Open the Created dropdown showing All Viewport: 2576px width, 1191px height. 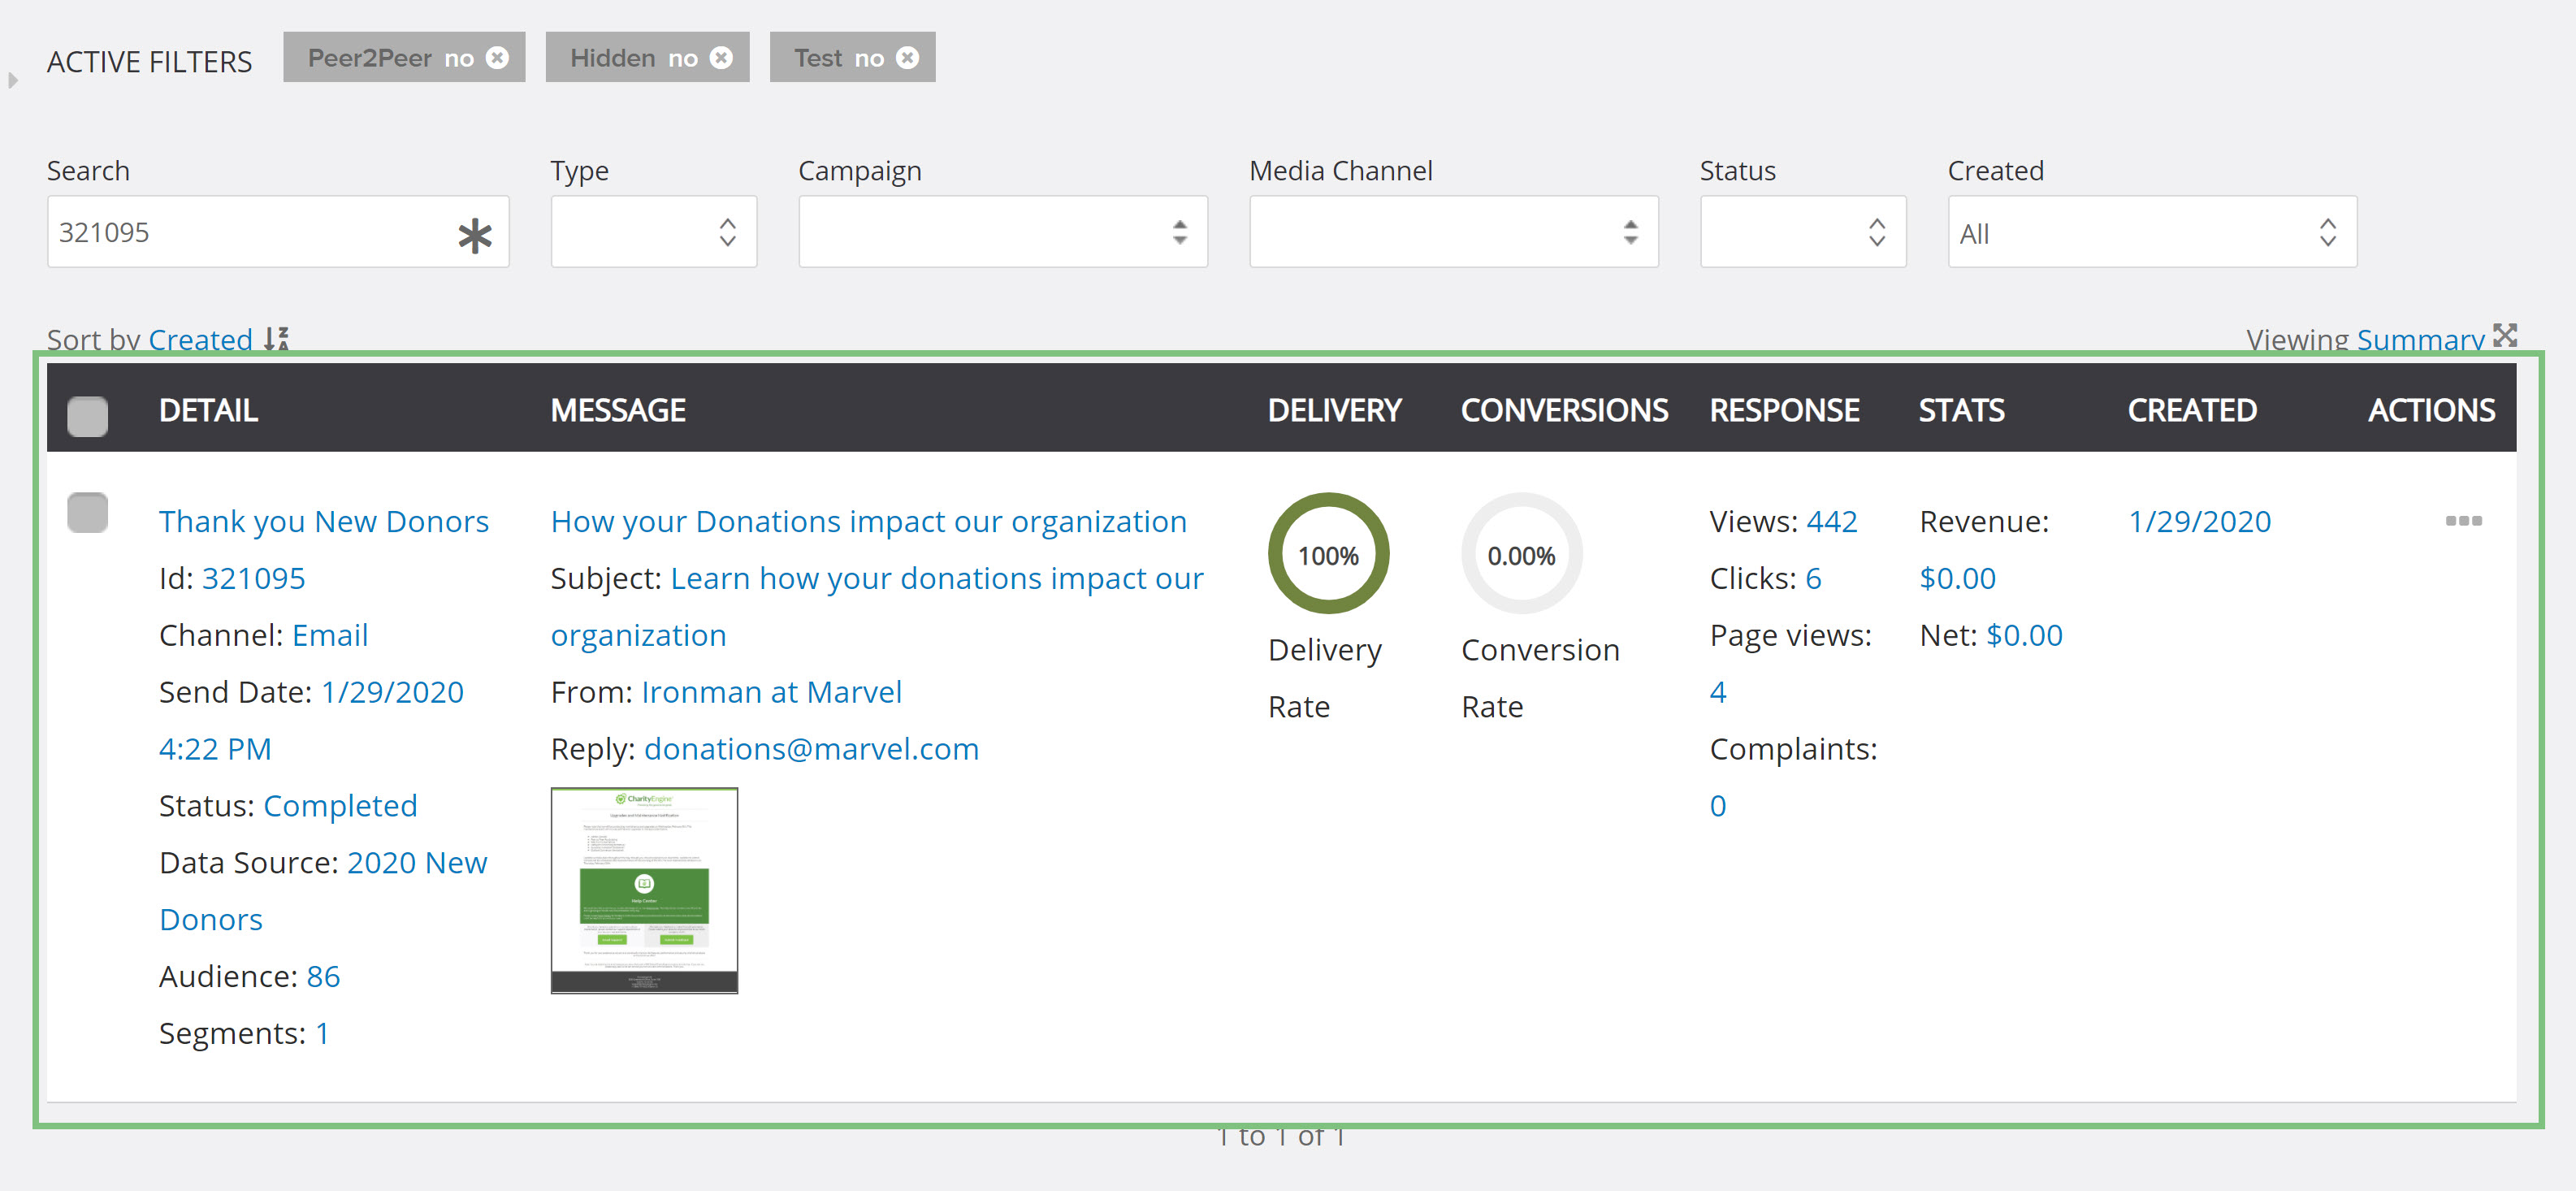[2152, 232]
